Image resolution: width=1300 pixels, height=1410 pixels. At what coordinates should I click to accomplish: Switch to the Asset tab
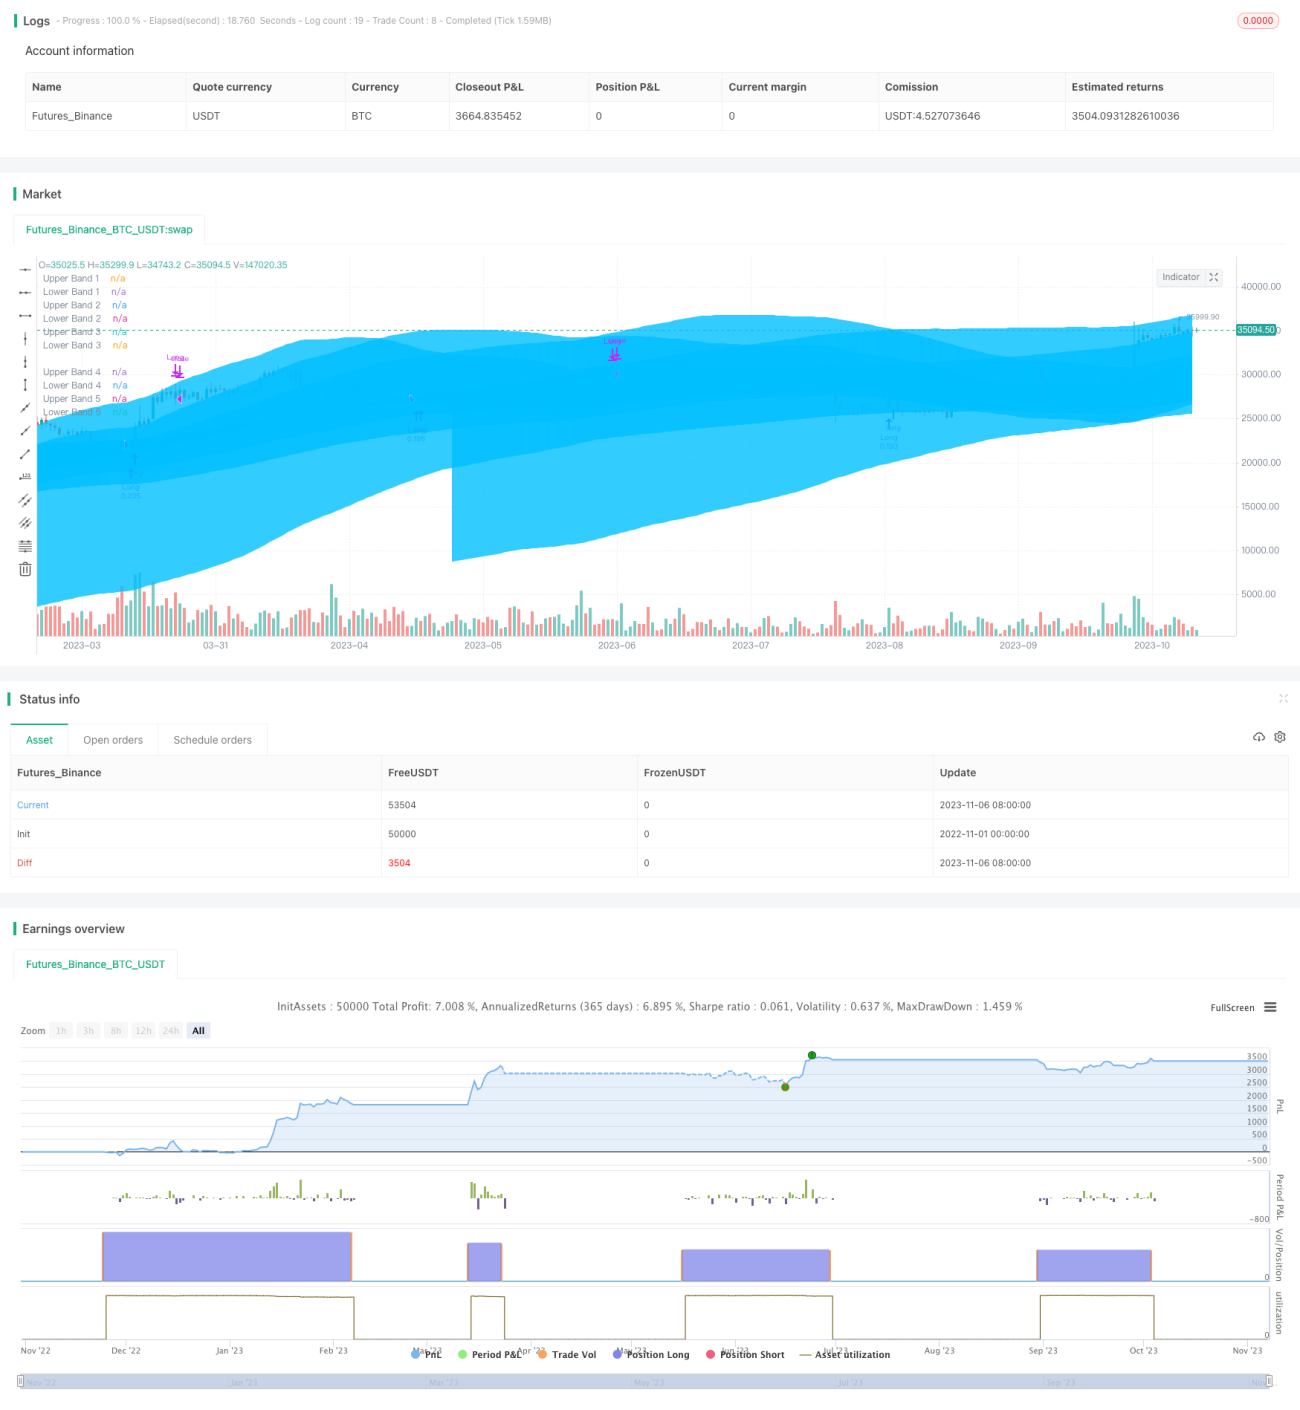click(39, 739)
